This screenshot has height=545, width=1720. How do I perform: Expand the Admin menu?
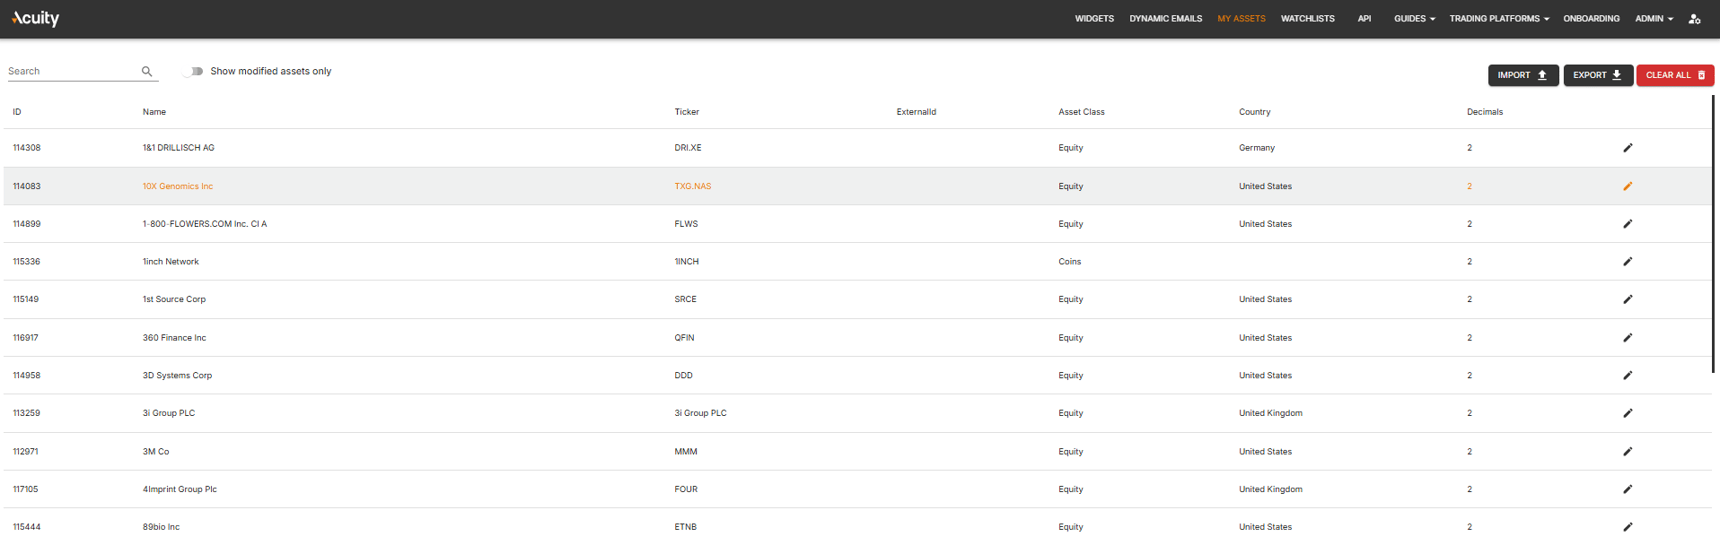[1654, 19]
